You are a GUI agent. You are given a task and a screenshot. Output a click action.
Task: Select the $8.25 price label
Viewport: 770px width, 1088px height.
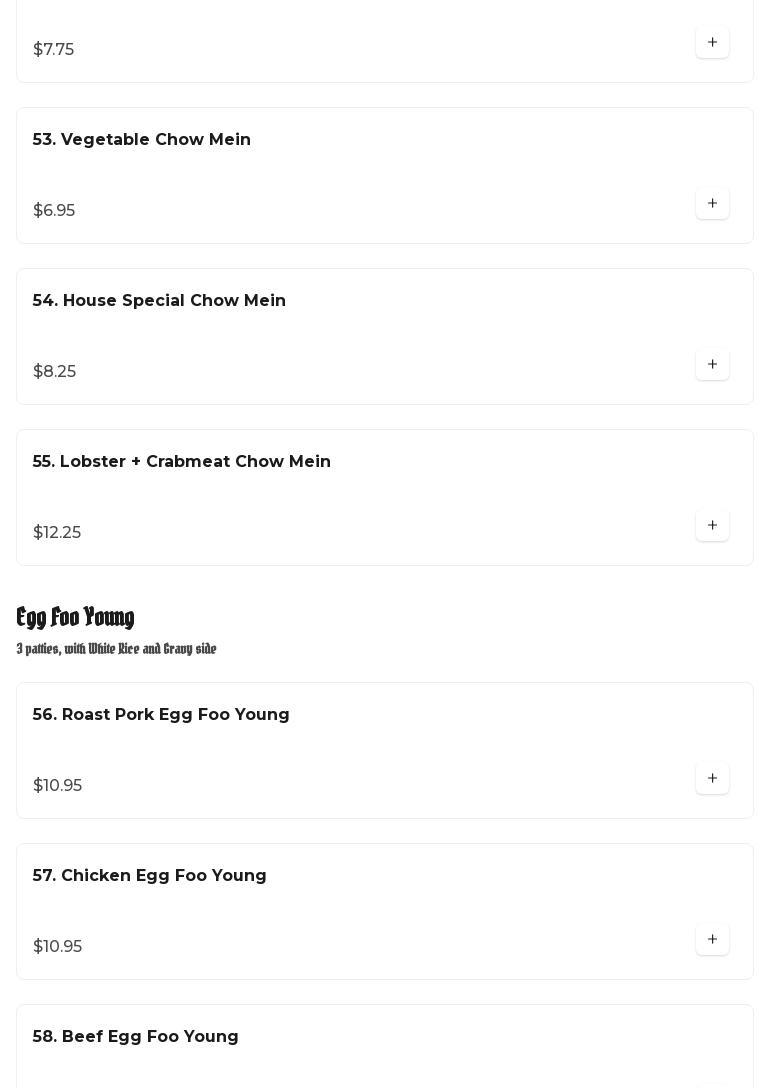pyautogui.click(x=54, y=372)
